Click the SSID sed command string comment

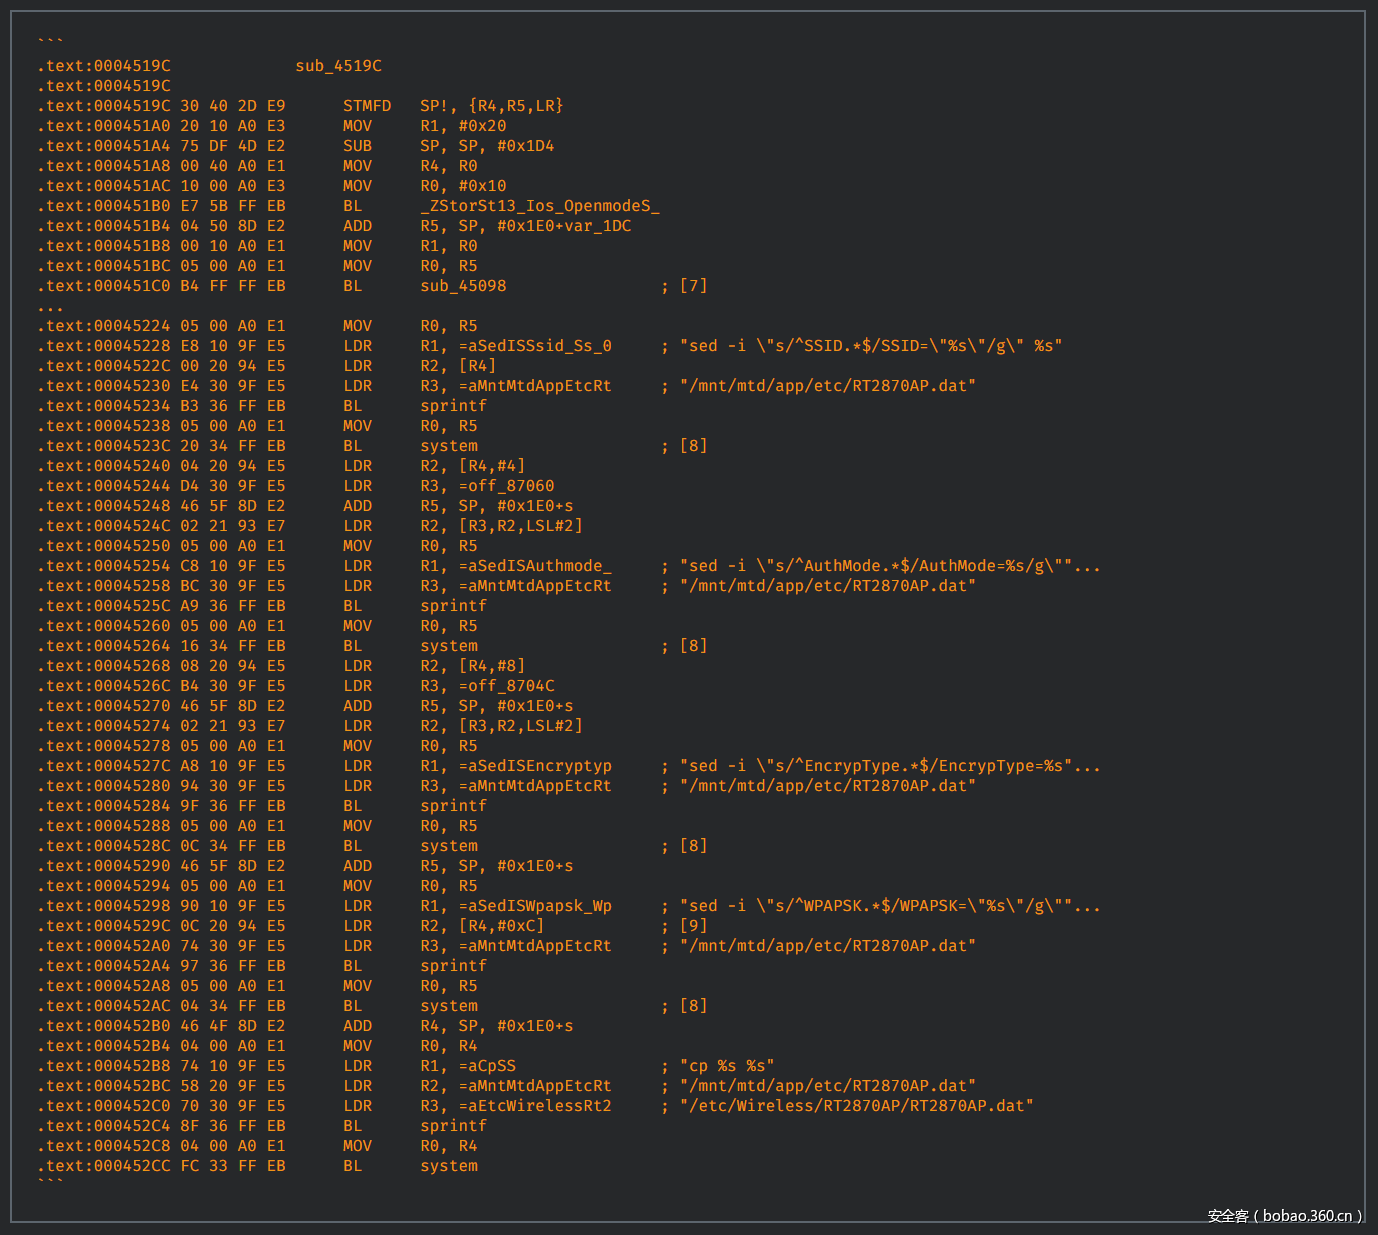[x=870, y=346]
